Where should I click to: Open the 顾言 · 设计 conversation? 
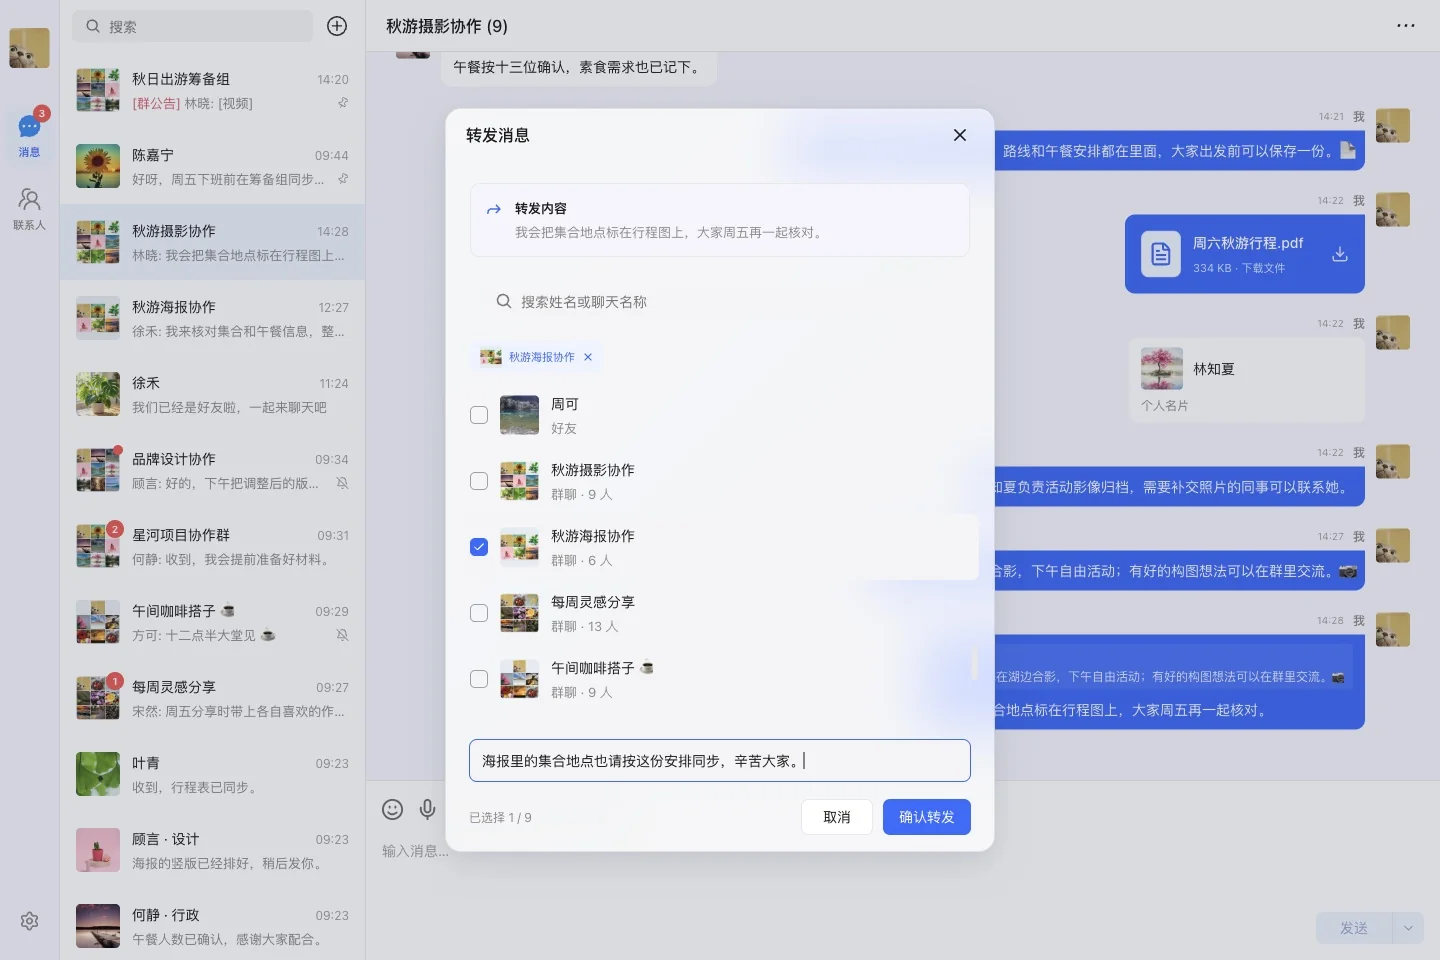tap(212, 850)
